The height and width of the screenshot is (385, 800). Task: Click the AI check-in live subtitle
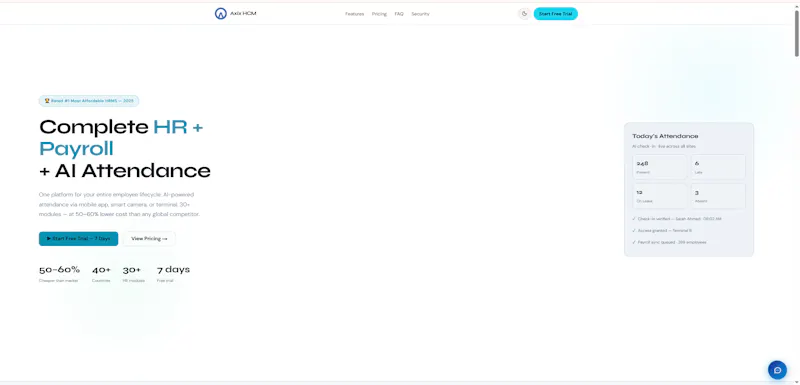click(664, 146)
